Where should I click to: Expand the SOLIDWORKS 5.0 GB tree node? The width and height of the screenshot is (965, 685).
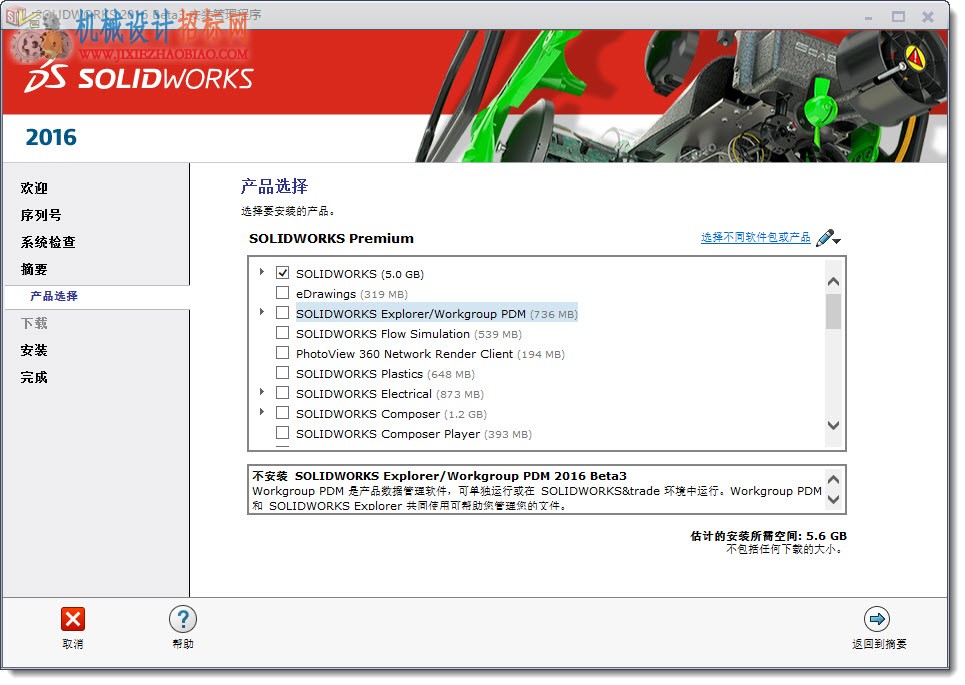(x=262, y=271)
